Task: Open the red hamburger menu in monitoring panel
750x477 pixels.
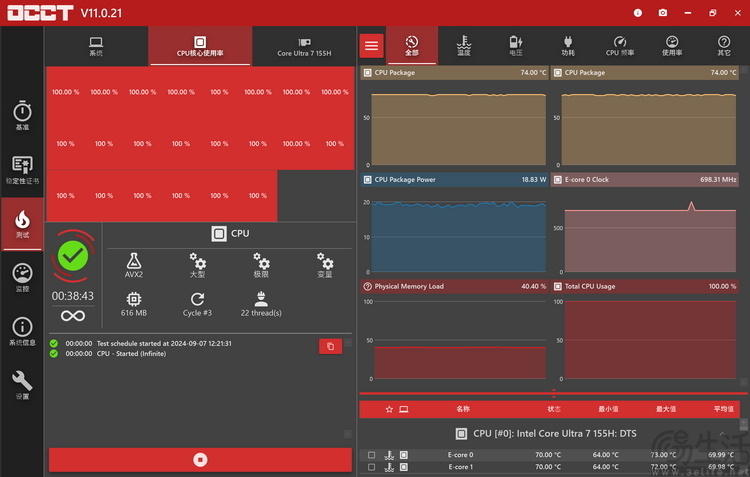Action: pos(372,46)
